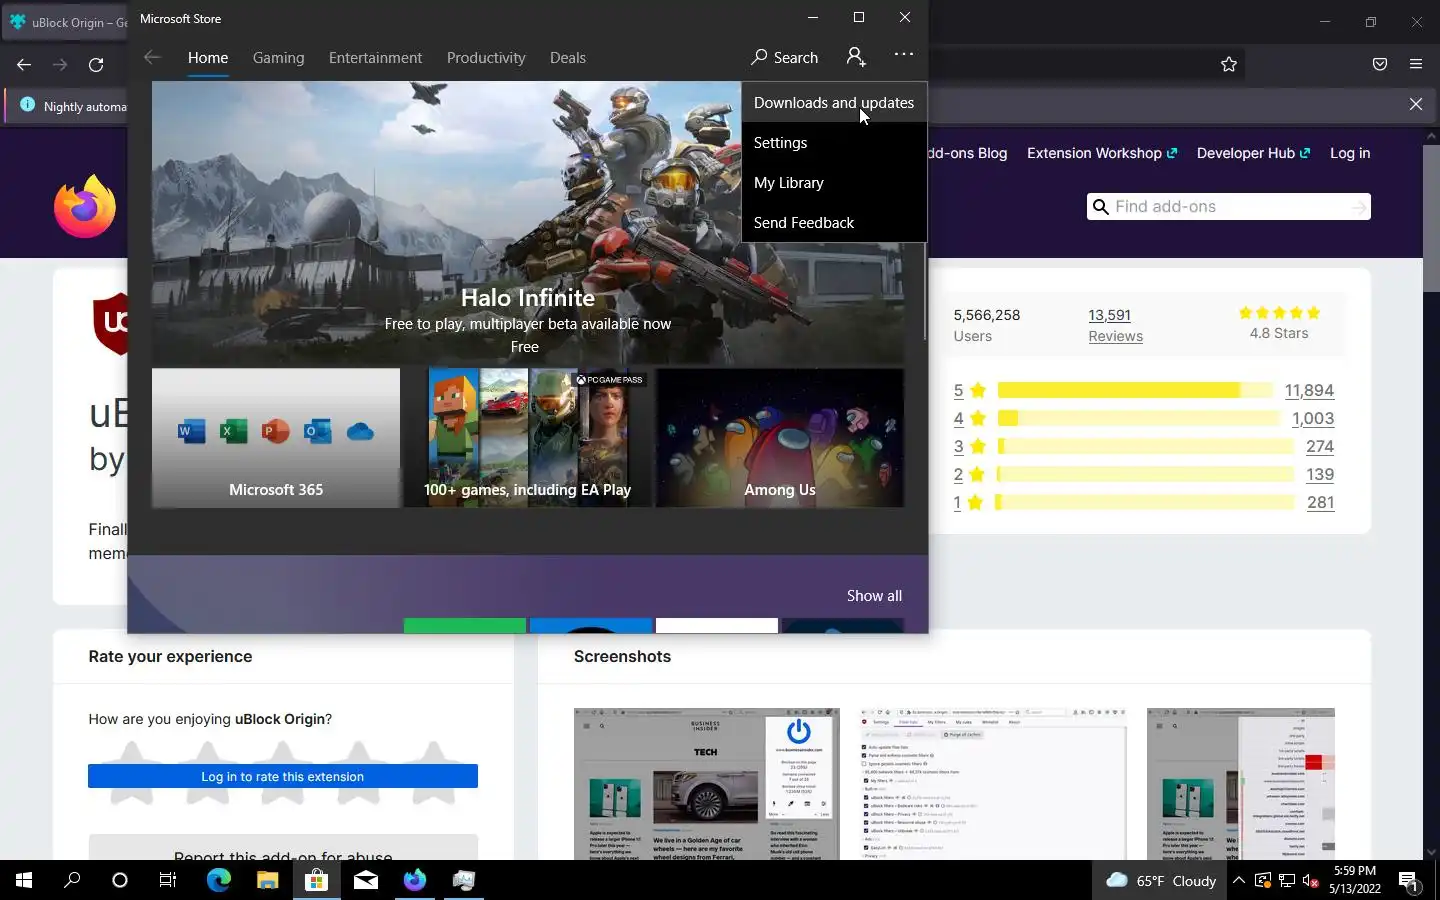This screenshot has width=1440, height=900.
Task: Open the Windows Start menu
Action: tap(24, 880)
